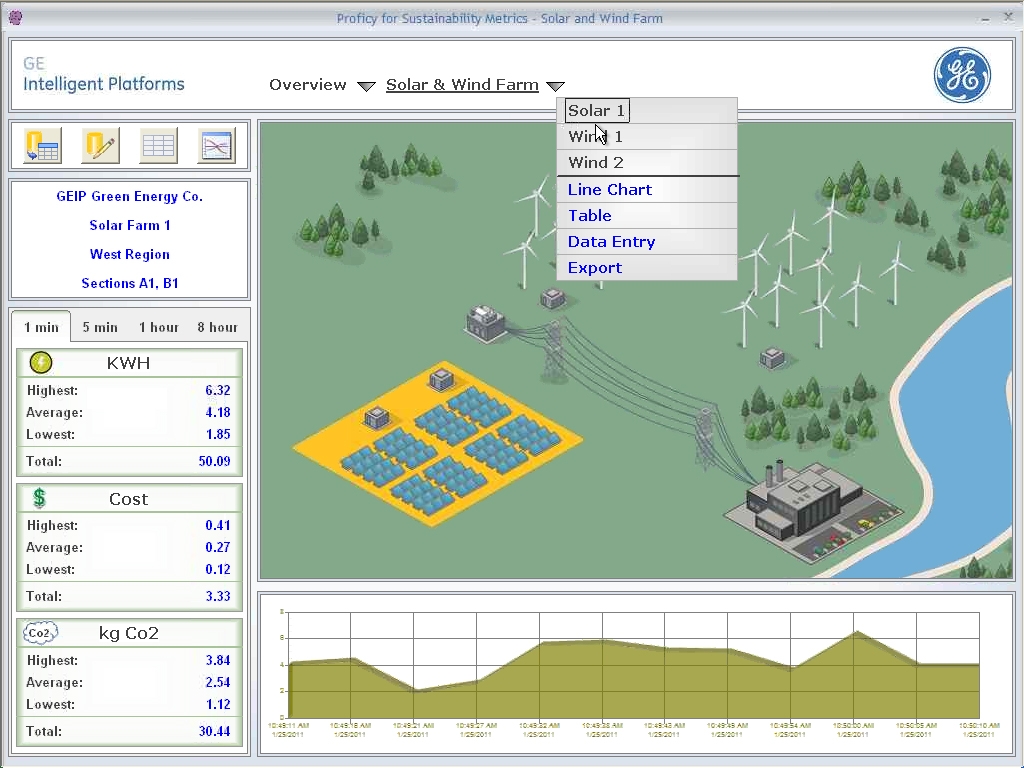The height and width of the screenshot is (768, 1024).
Task: Click the table grid toolbar icon
Action: 158,146
